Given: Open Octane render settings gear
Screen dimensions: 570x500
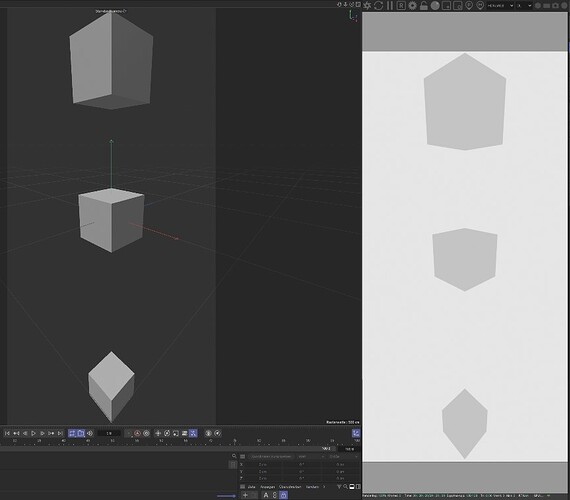Looking at the screenshot, I should pos(412,5).
